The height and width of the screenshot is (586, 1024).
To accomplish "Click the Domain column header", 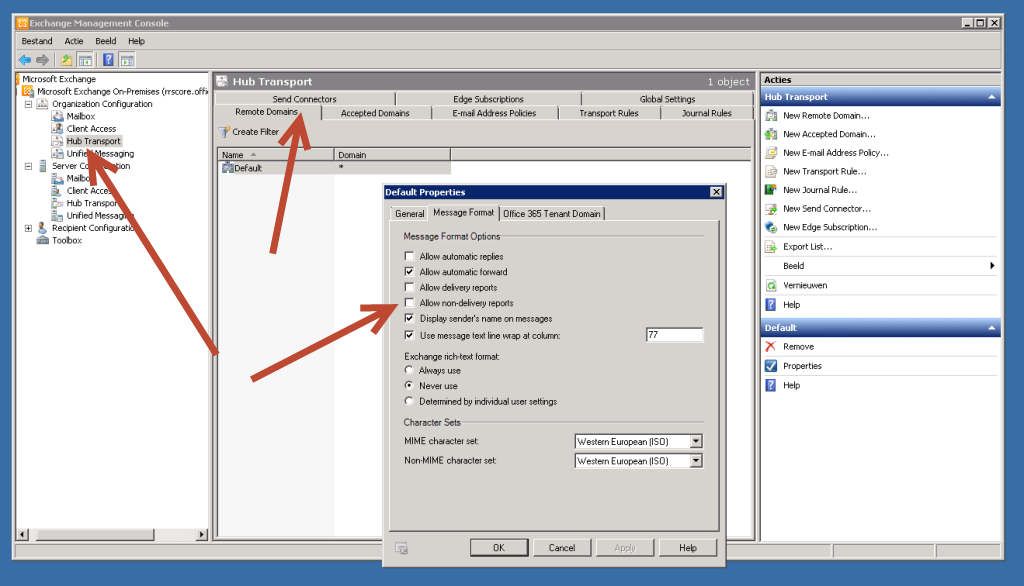I will [392, 155].
